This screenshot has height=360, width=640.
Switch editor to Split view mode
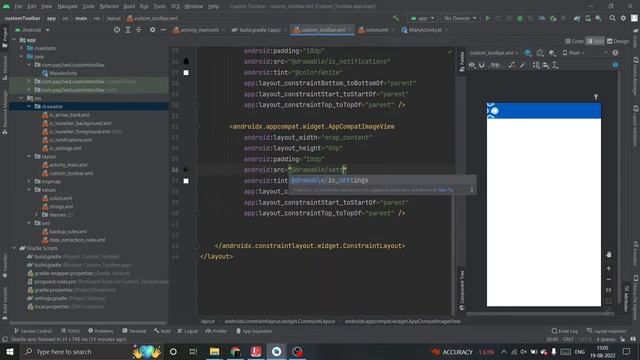(x=595, y=41)
